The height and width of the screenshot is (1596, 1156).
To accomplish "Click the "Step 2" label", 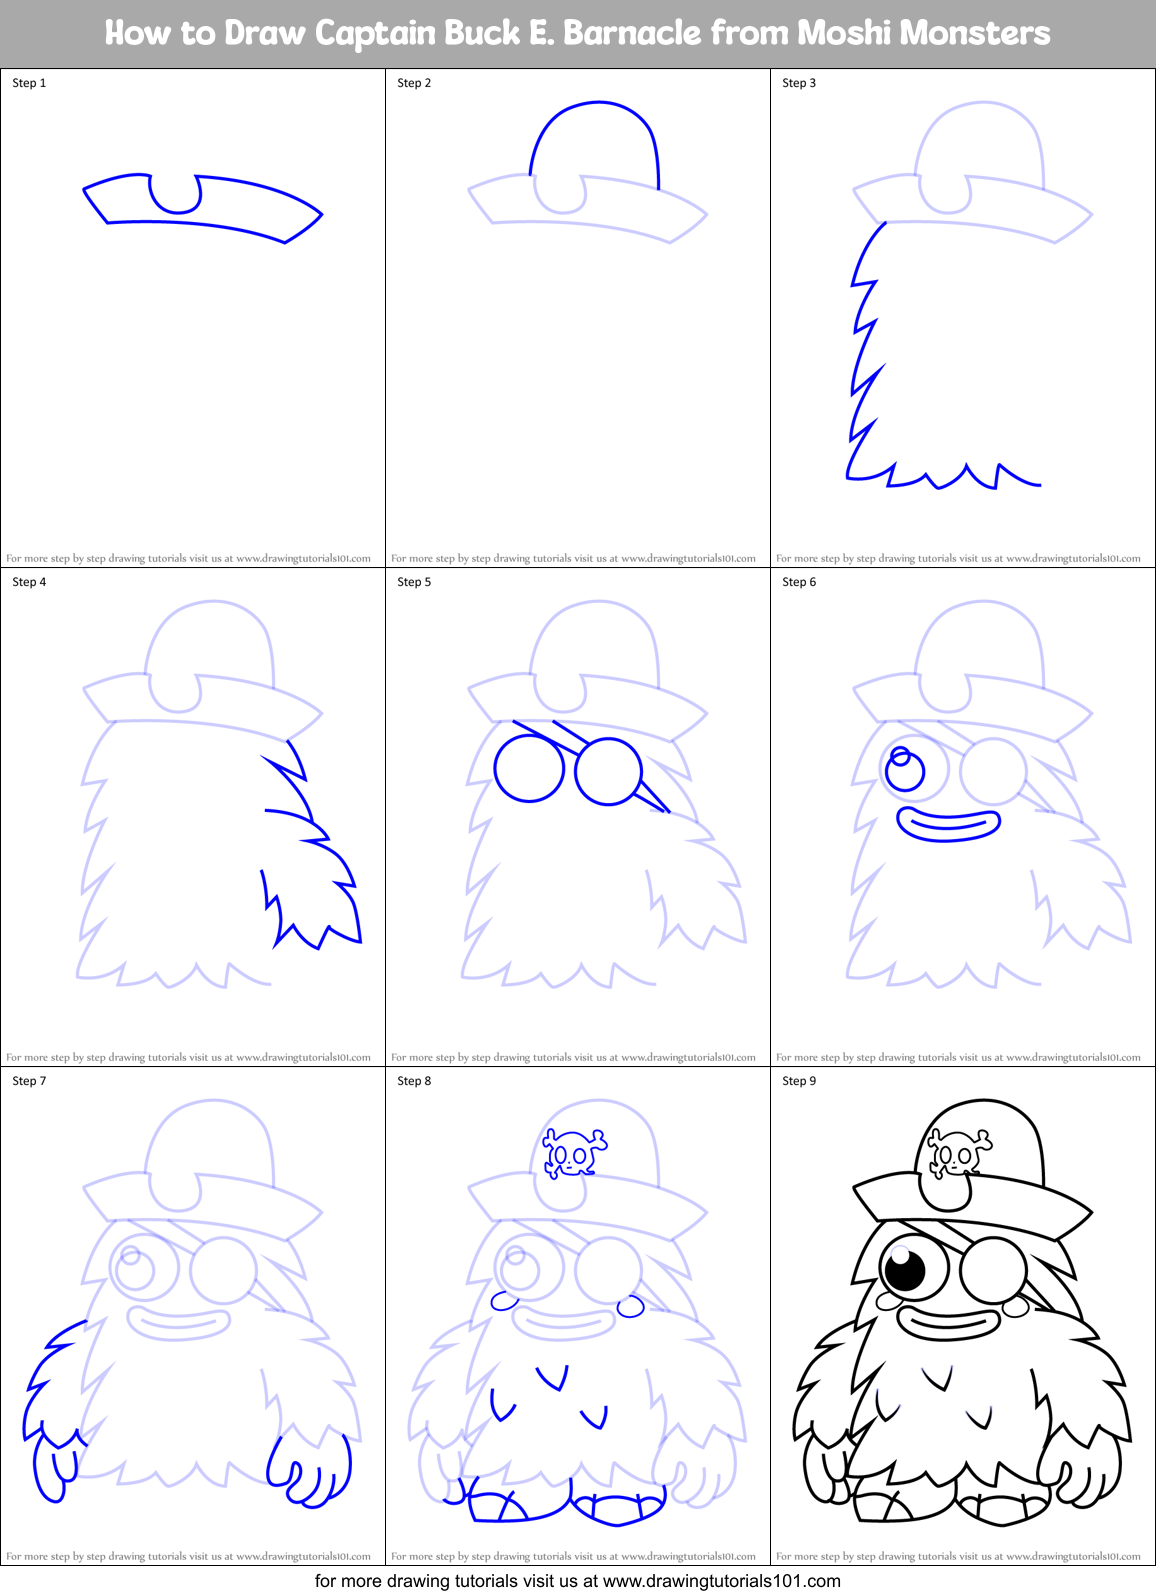I will coord(414,83).
